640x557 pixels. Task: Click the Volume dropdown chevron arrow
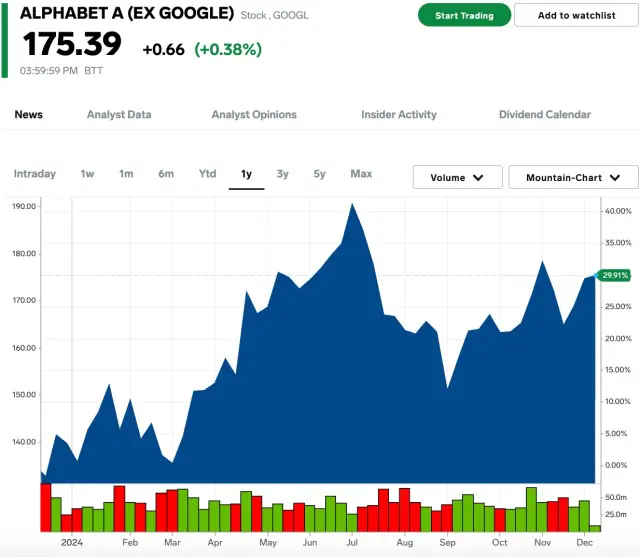(479, 177)
